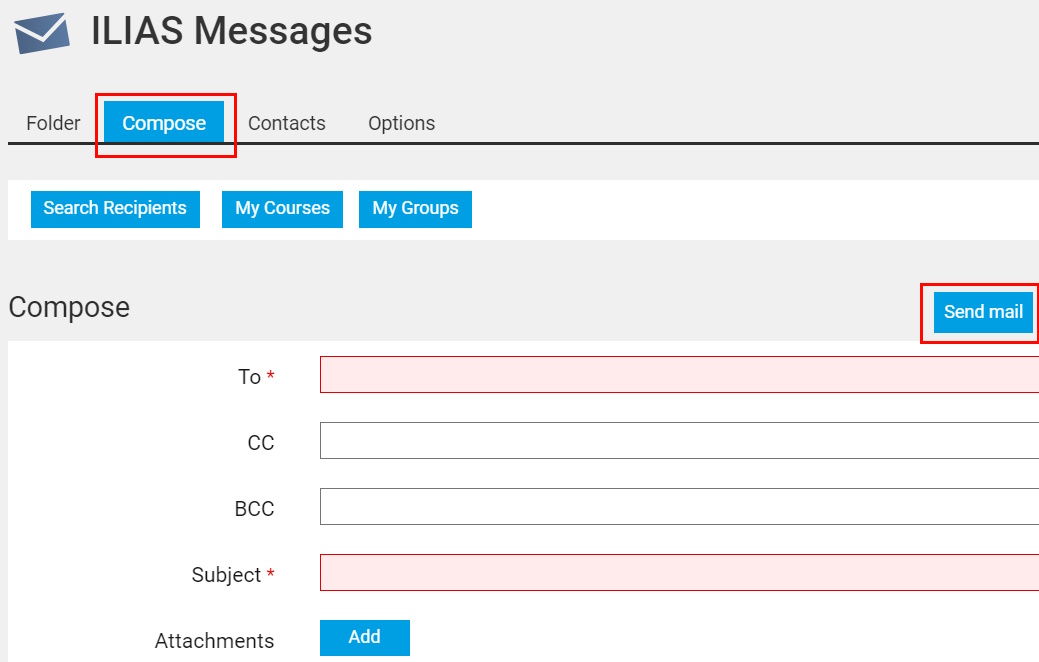
Task: Select the BCC input box
Action: pos(678,507)
